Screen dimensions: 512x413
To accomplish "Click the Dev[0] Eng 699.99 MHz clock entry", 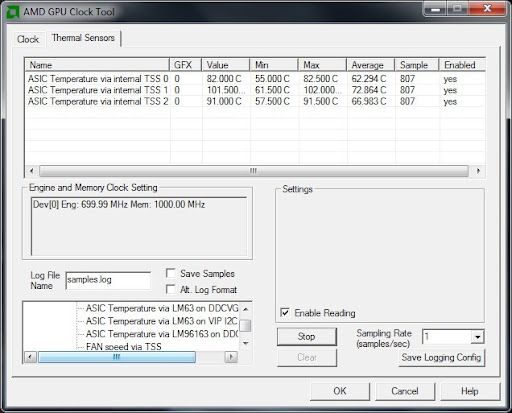I will [x=119, y=204].
